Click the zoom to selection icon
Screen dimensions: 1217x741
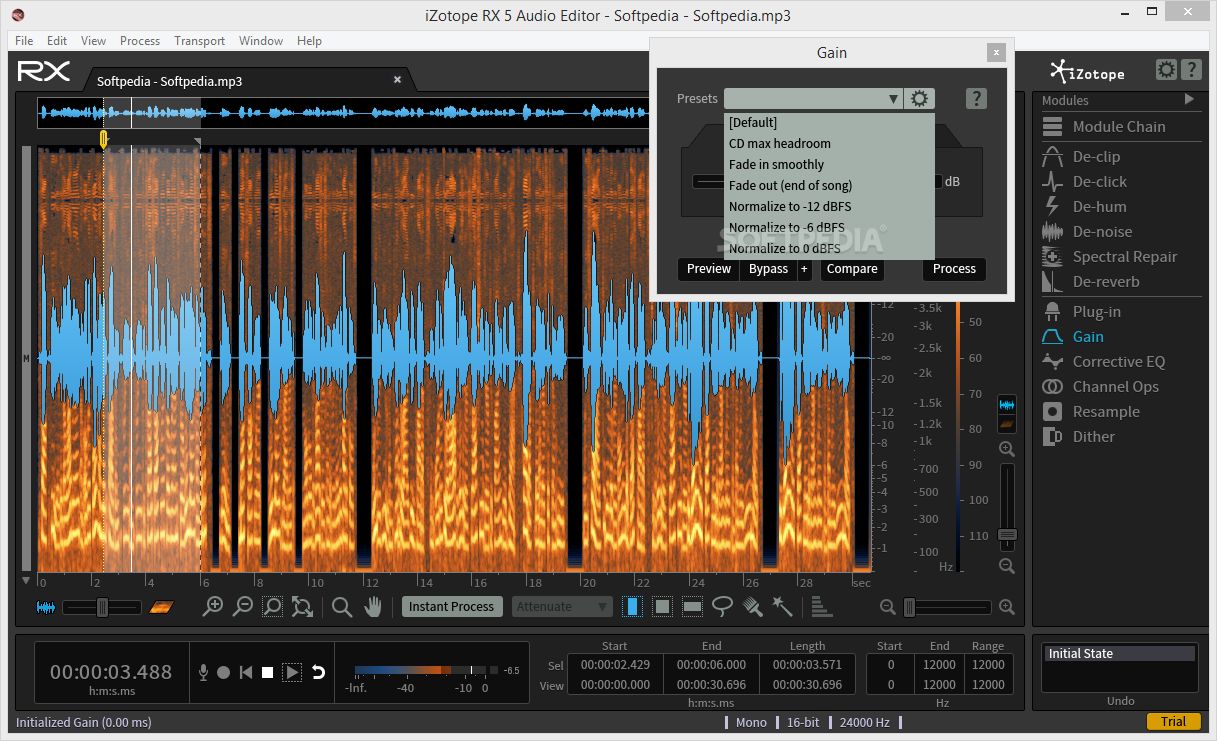(x=272, y=606)
